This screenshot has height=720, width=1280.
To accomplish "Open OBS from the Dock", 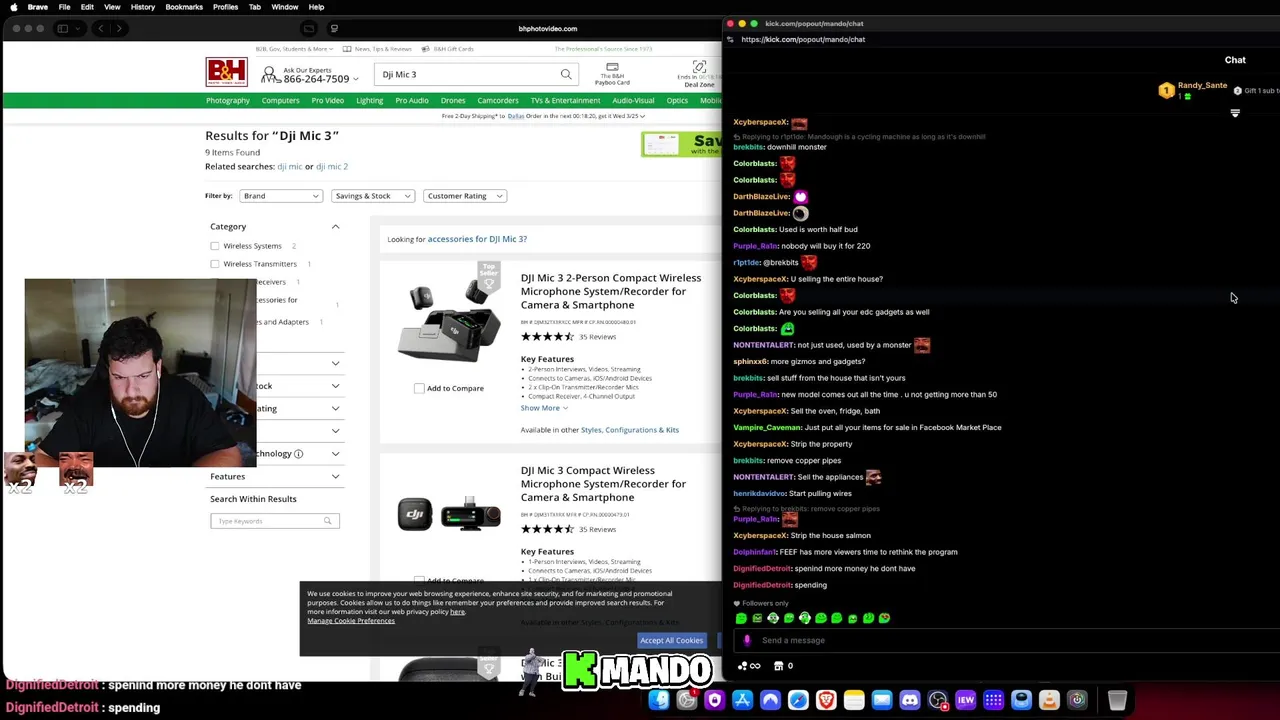I will click(x=937, y=700).
